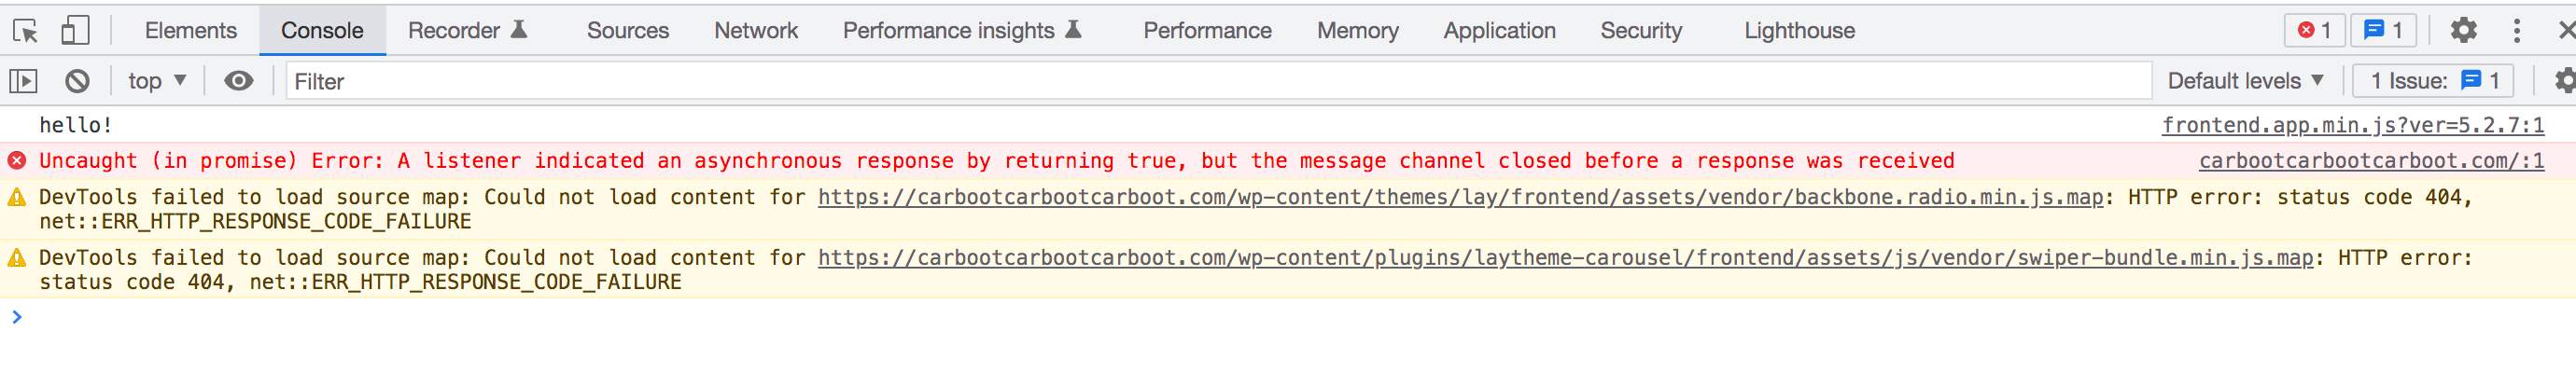Viewport: 2576px width, 373px height.
Task: Create a live expression with the eye icon
Action: pyautogui.click(x=238, y=81)
